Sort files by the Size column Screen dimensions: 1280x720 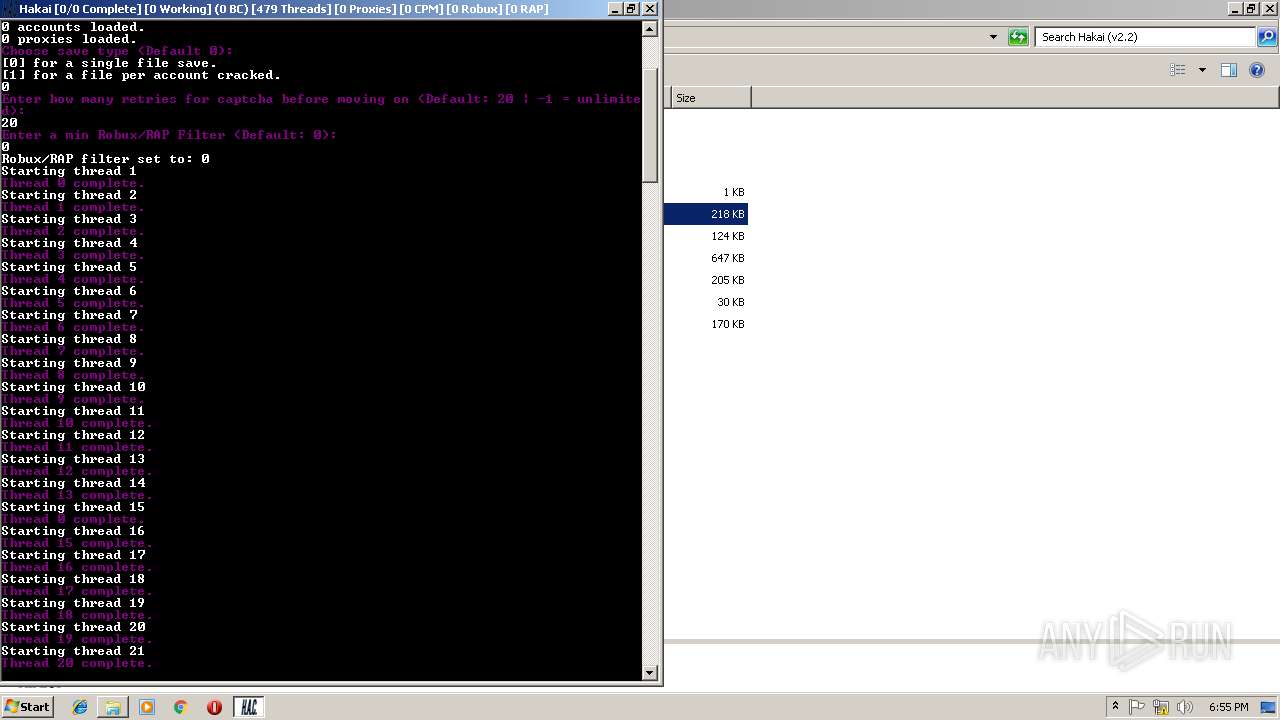[x=710, y=98]
